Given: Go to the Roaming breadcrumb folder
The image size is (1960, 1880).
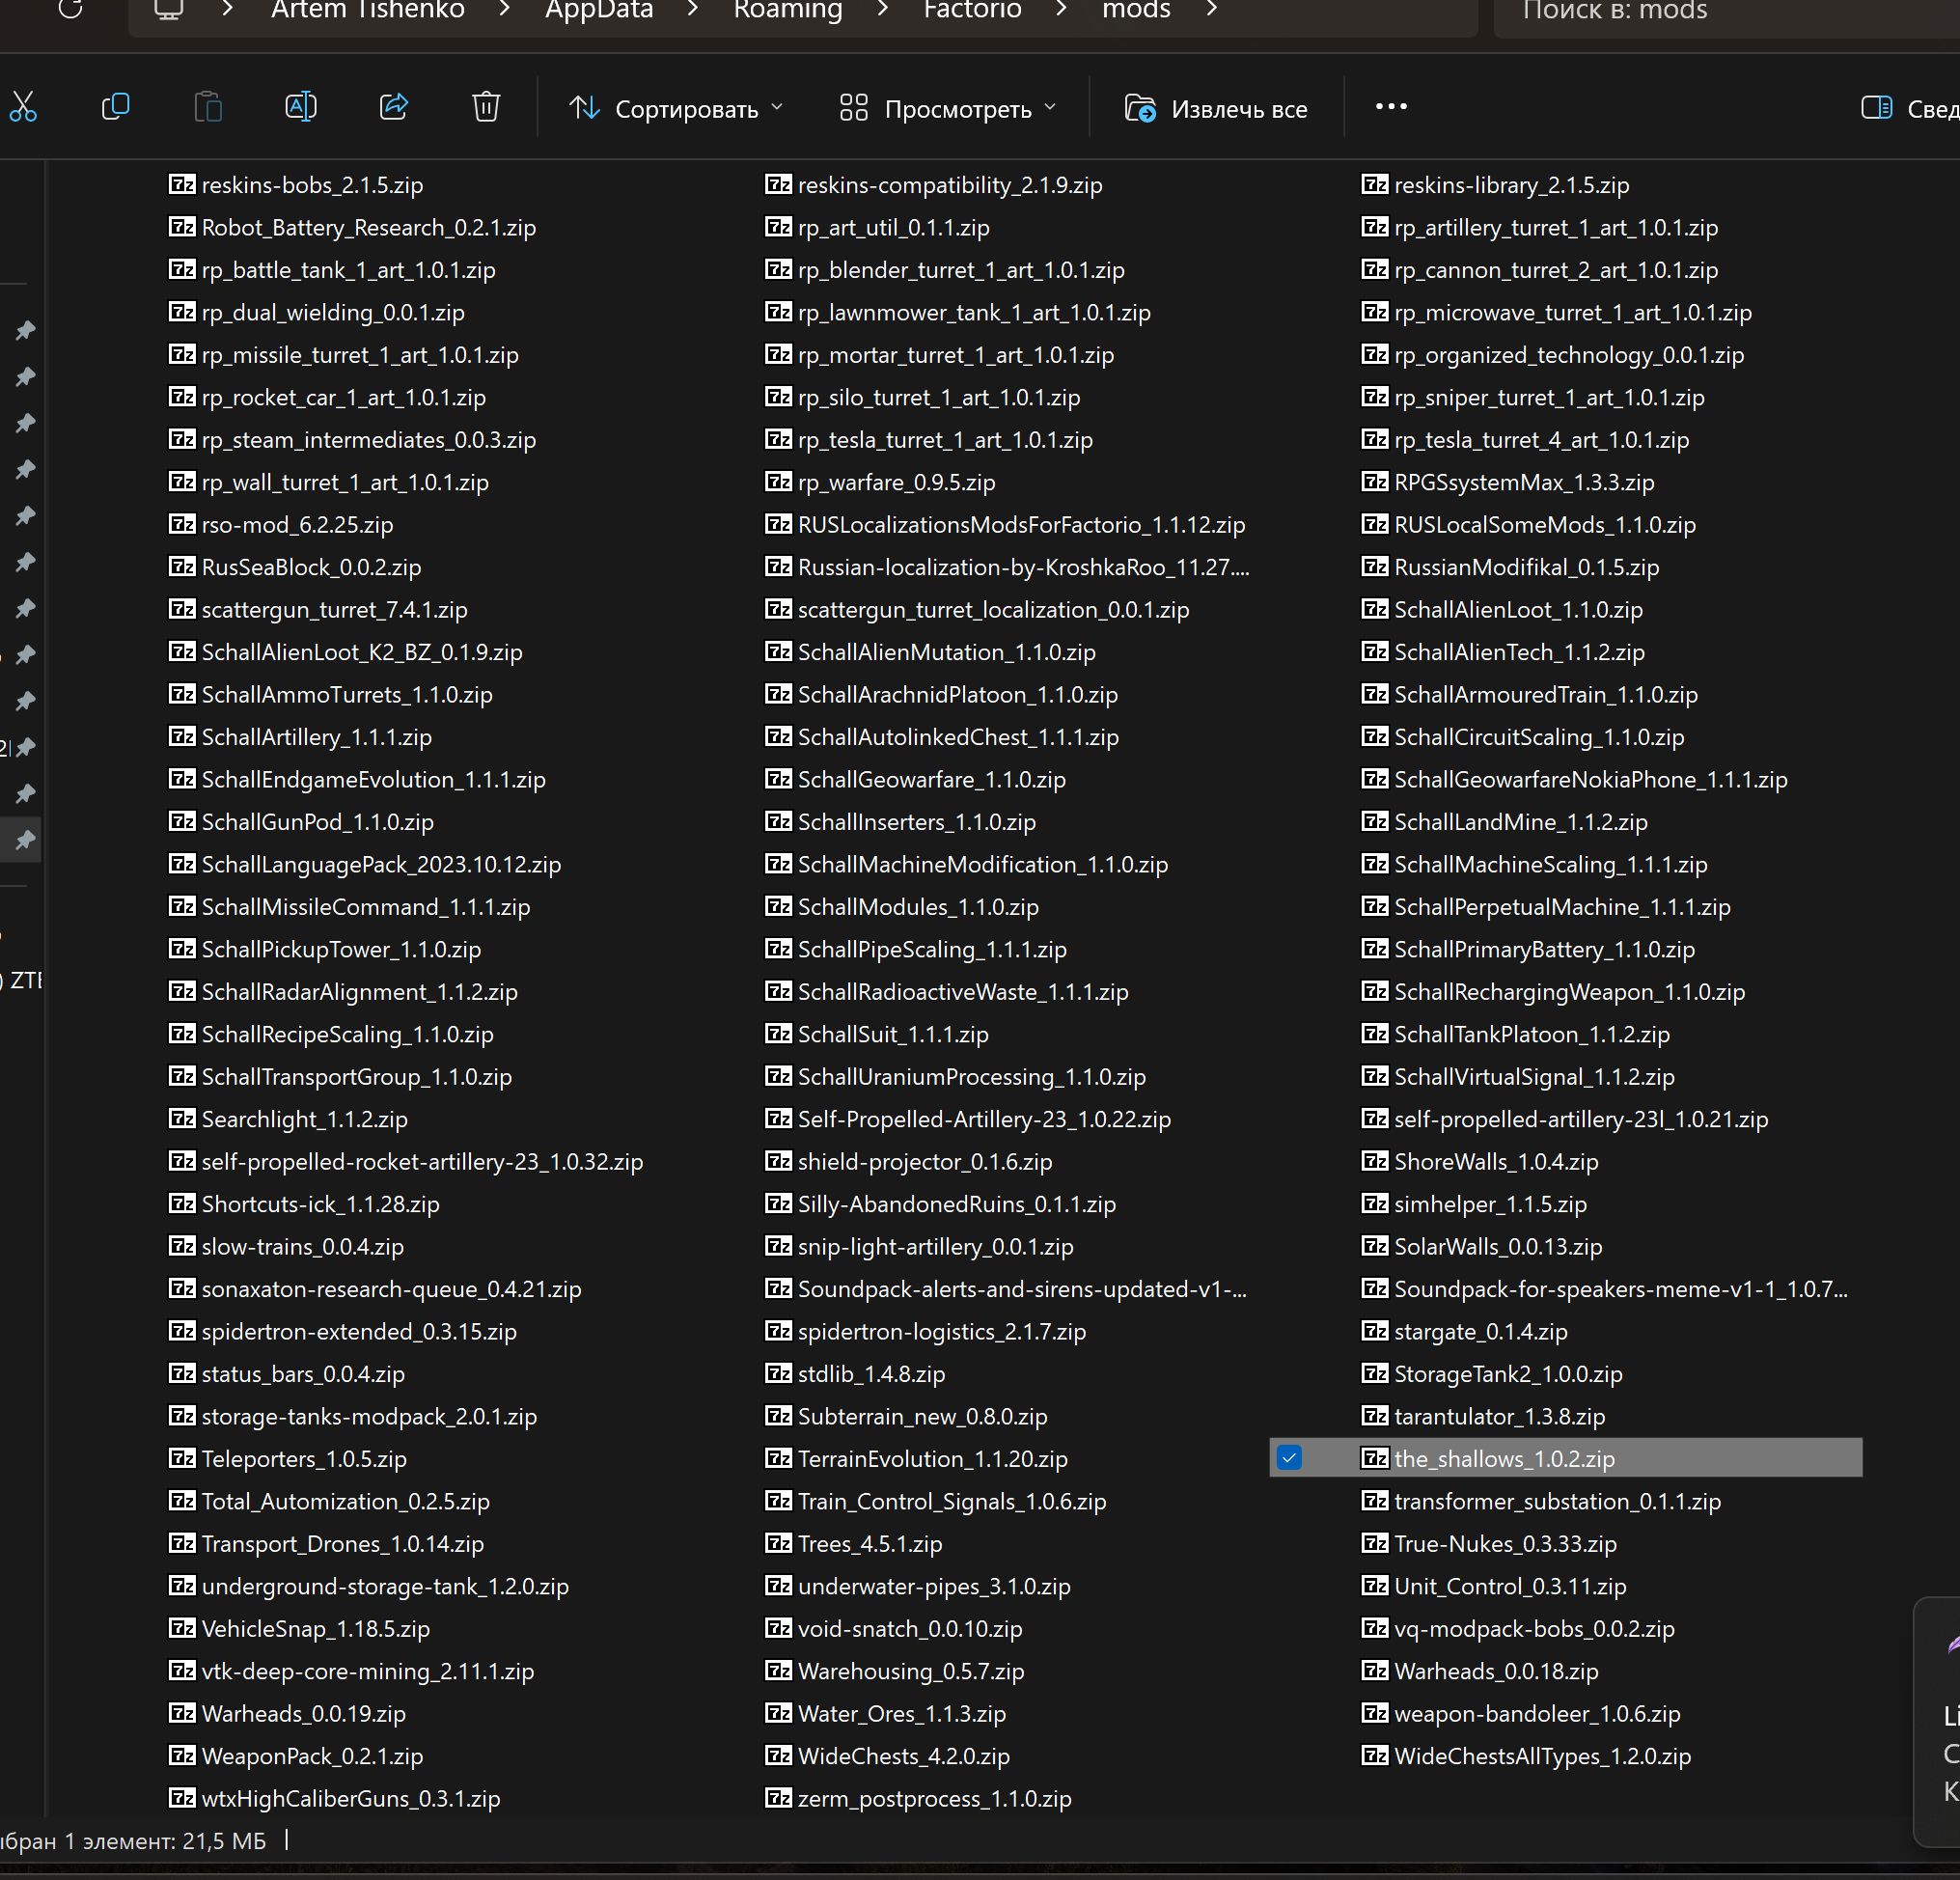Looking at the screenshot, I should click(x=788, y=10).
